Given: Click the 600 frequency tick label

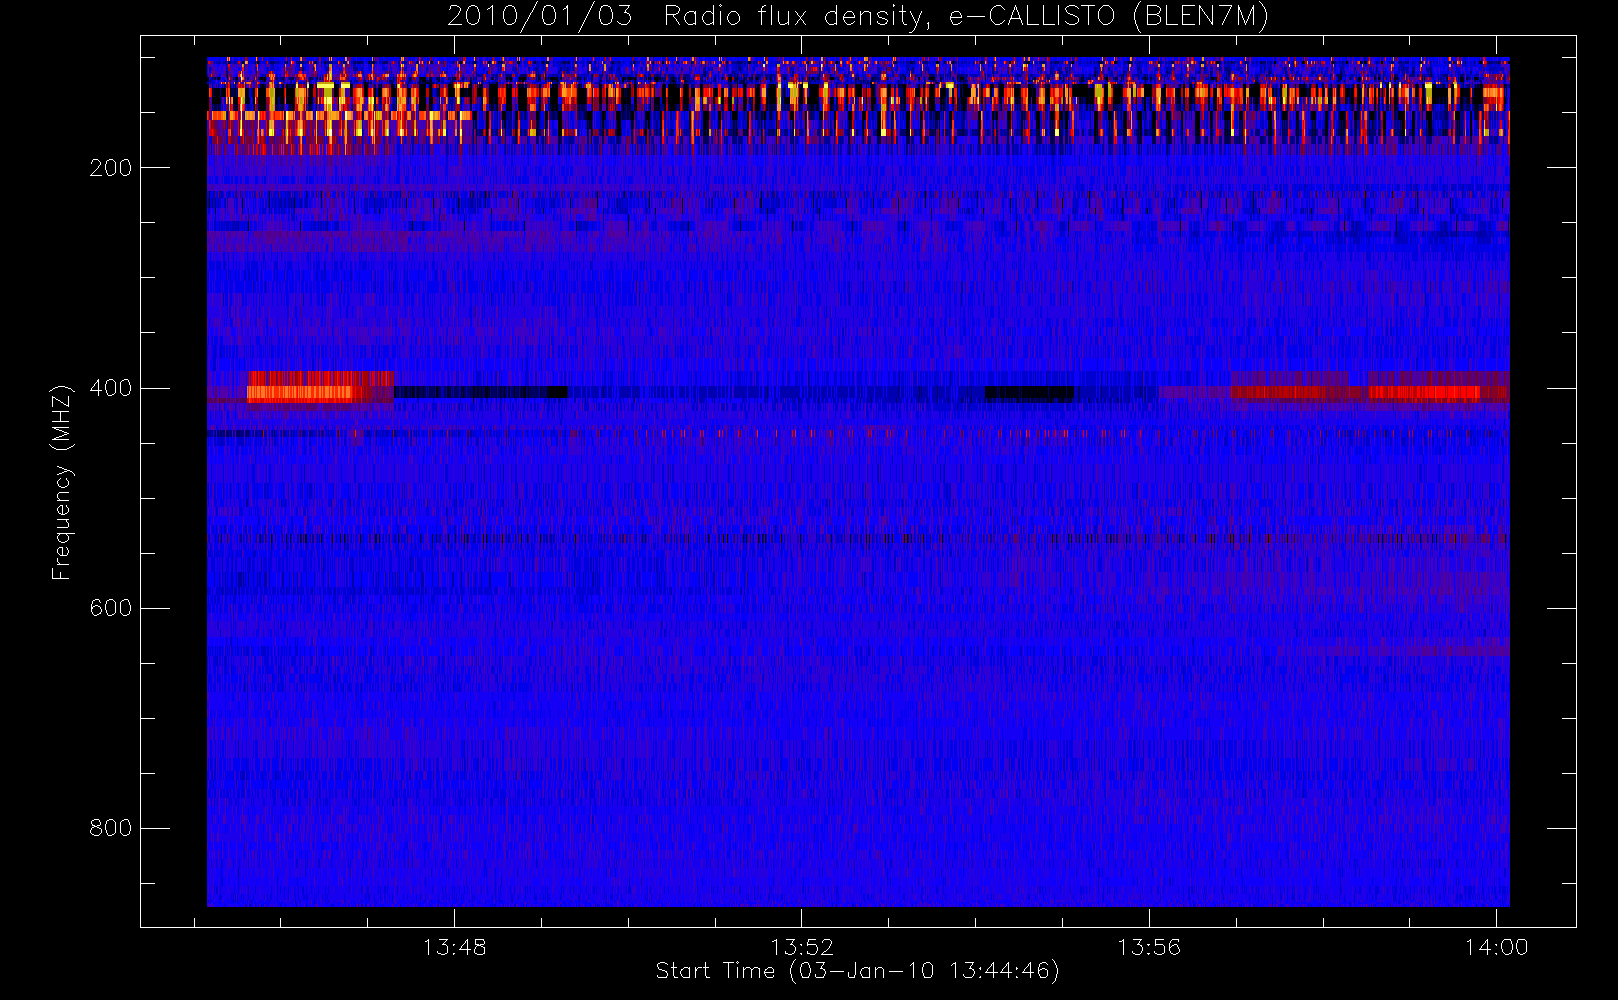Looking at the screenshot, I should [111, 608].
